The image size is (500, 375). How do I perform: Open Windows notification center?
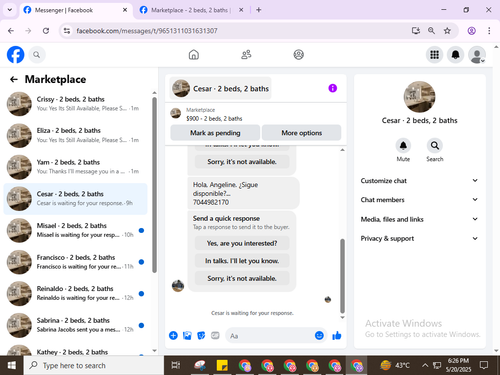[x=484, y=365]
